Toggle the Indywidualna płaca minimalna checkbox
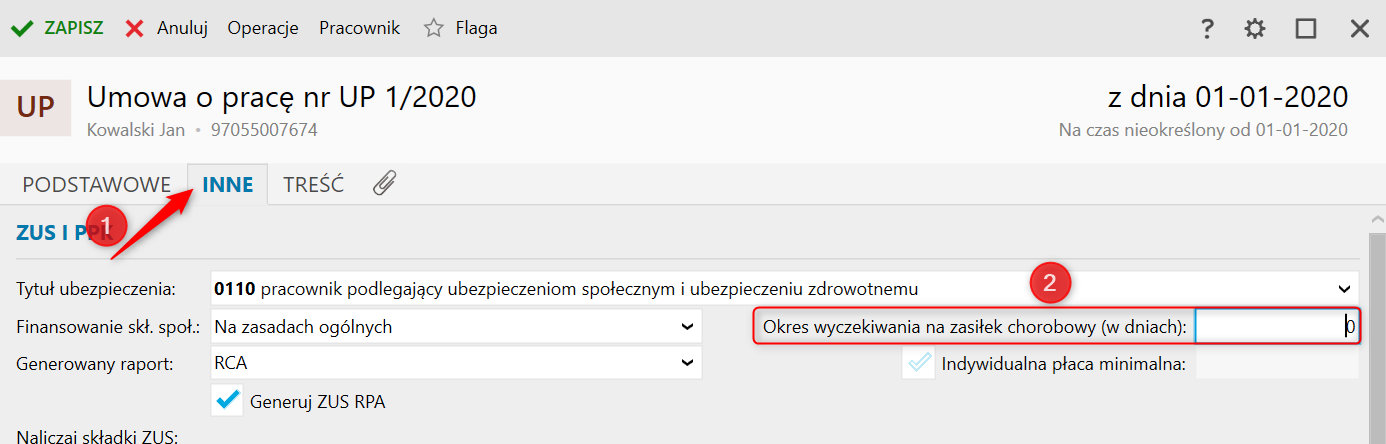Image resolution: width=1386 pixels, height=444 pixels. (x=917, y=363)
